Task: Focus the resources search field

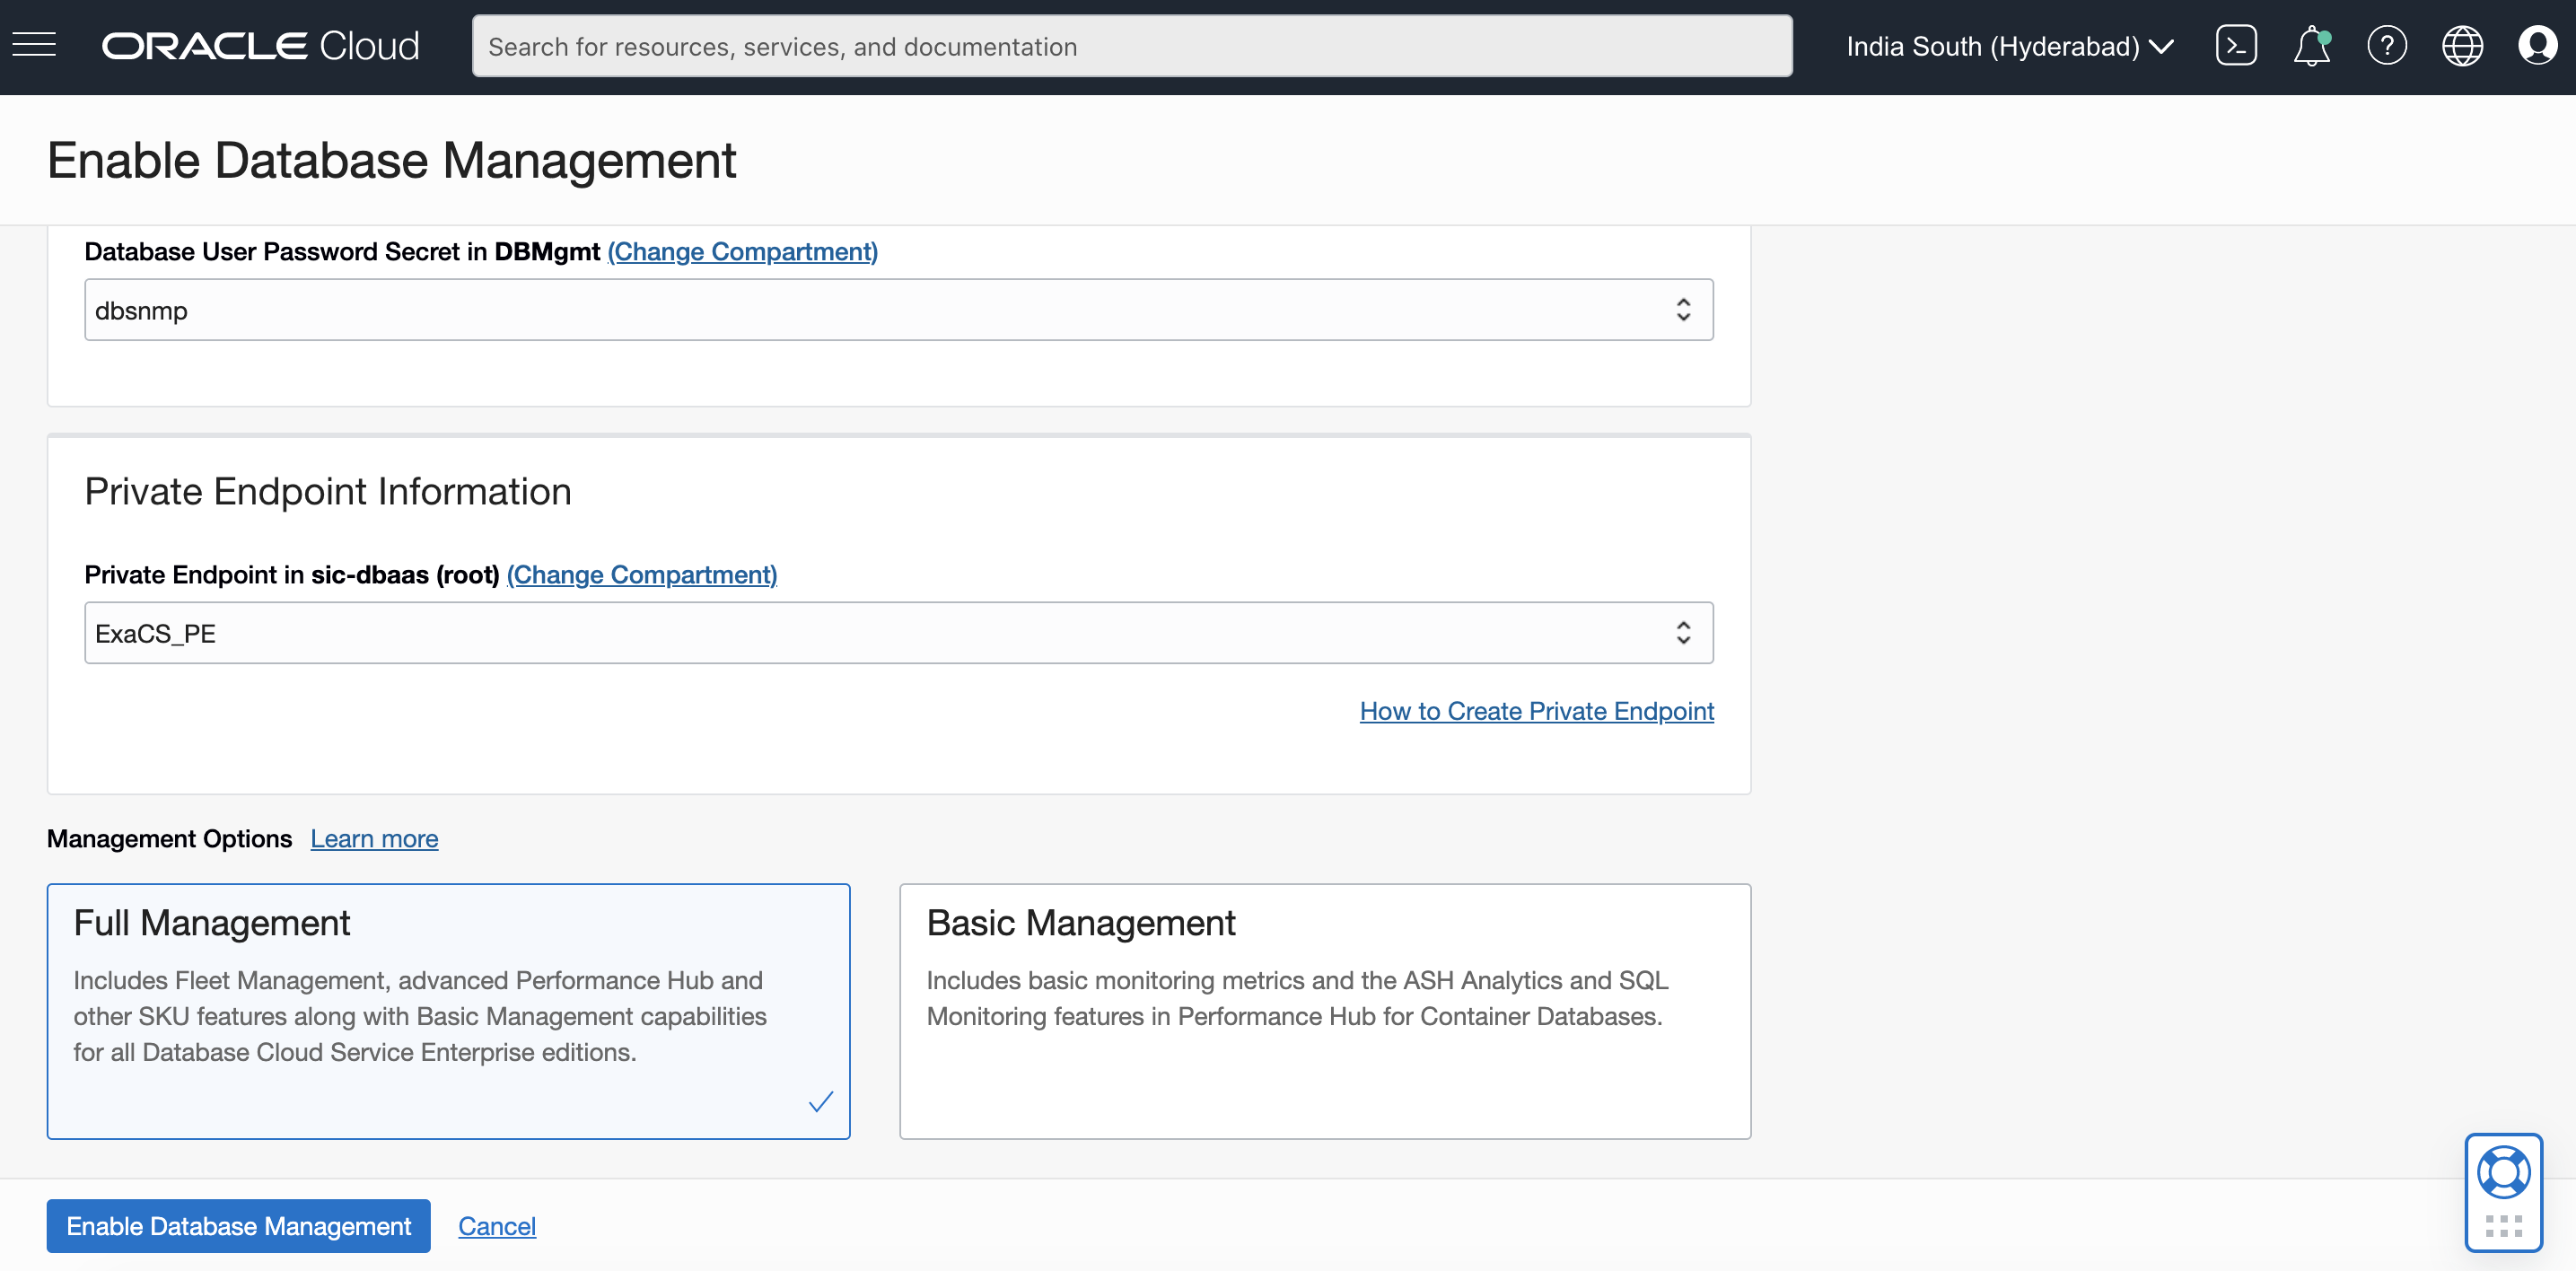Action: coord(1131,46)
